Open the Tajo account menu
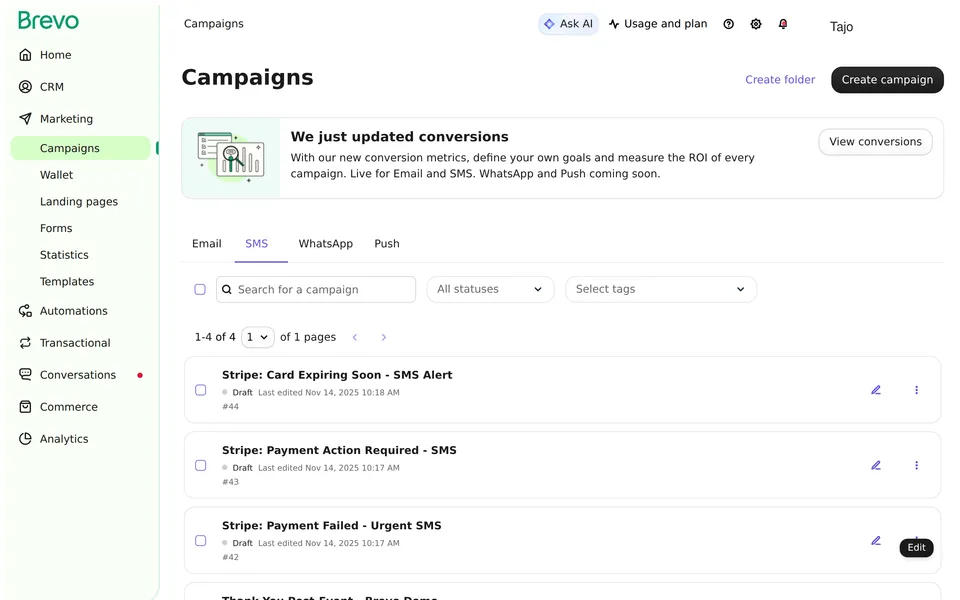The width and height of the screenshot is (960, 600). tap(841, 27)
